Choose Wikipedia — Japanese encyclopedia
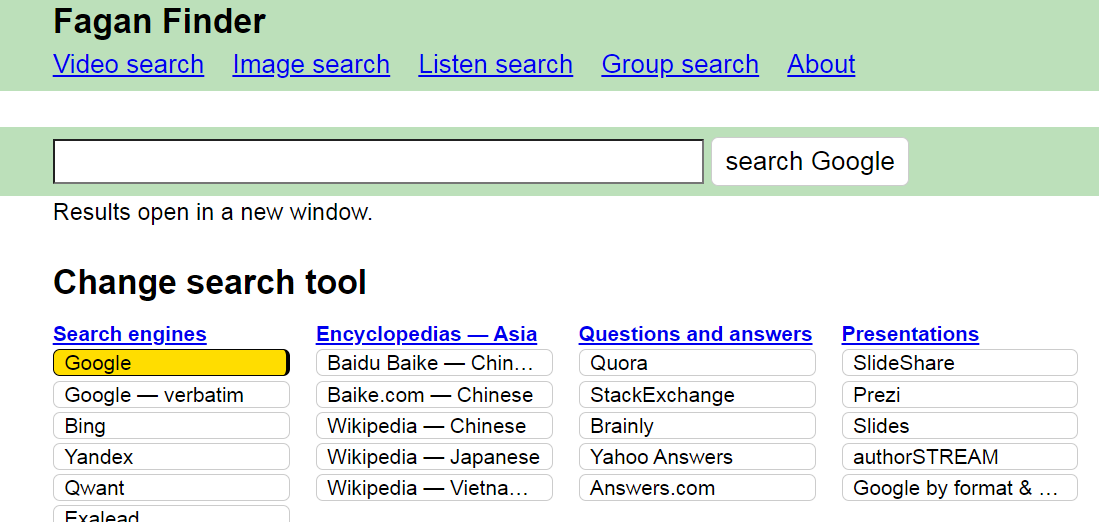The height and width of the screenshot is (522, 1099). click(434, 457)
